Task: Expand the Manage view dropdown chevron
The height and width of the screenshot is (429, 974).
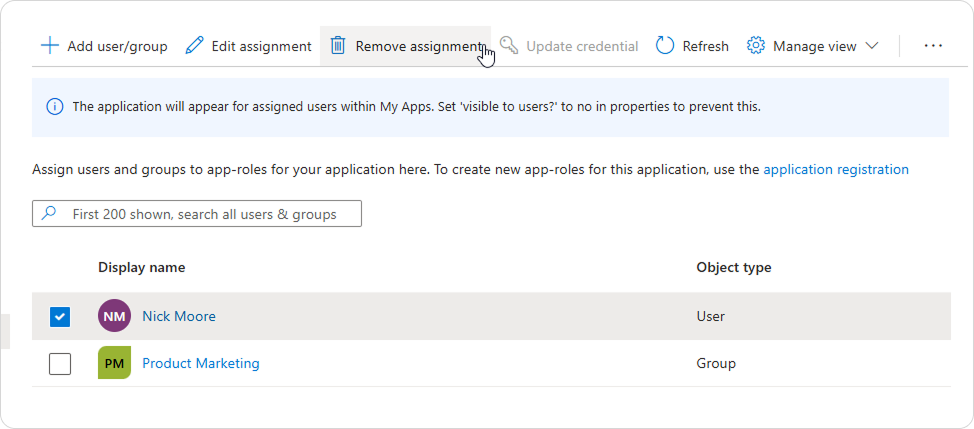Action: click(872, 46)
